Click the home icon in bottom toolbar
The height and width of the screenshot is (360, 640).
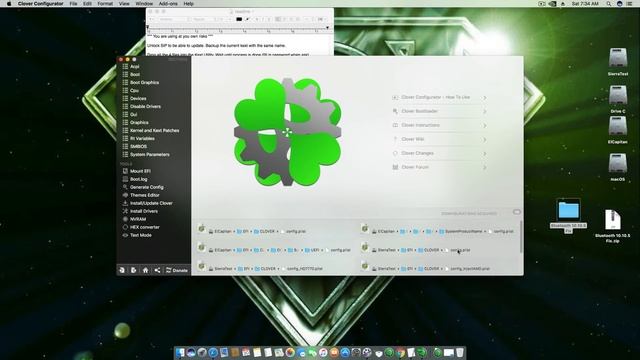[145, 270]
